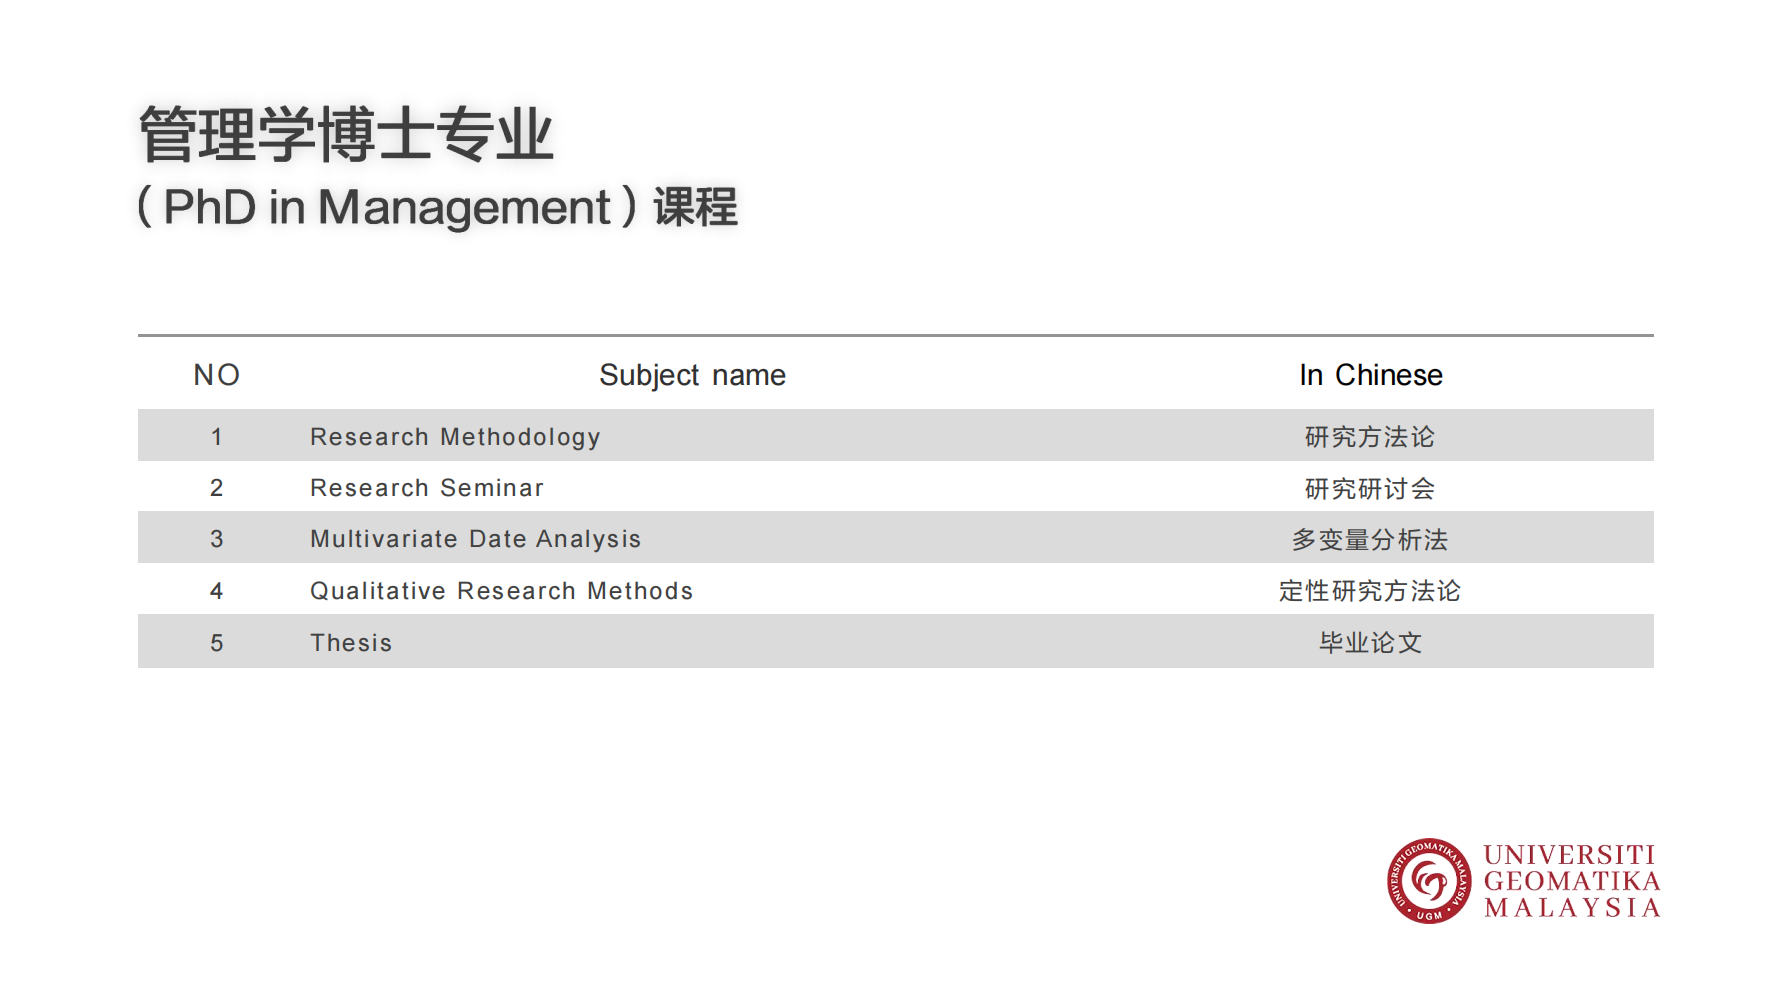The width and height of the screenshot is (1778, 1000).
Task: Click row number 2
Action: 216,488
